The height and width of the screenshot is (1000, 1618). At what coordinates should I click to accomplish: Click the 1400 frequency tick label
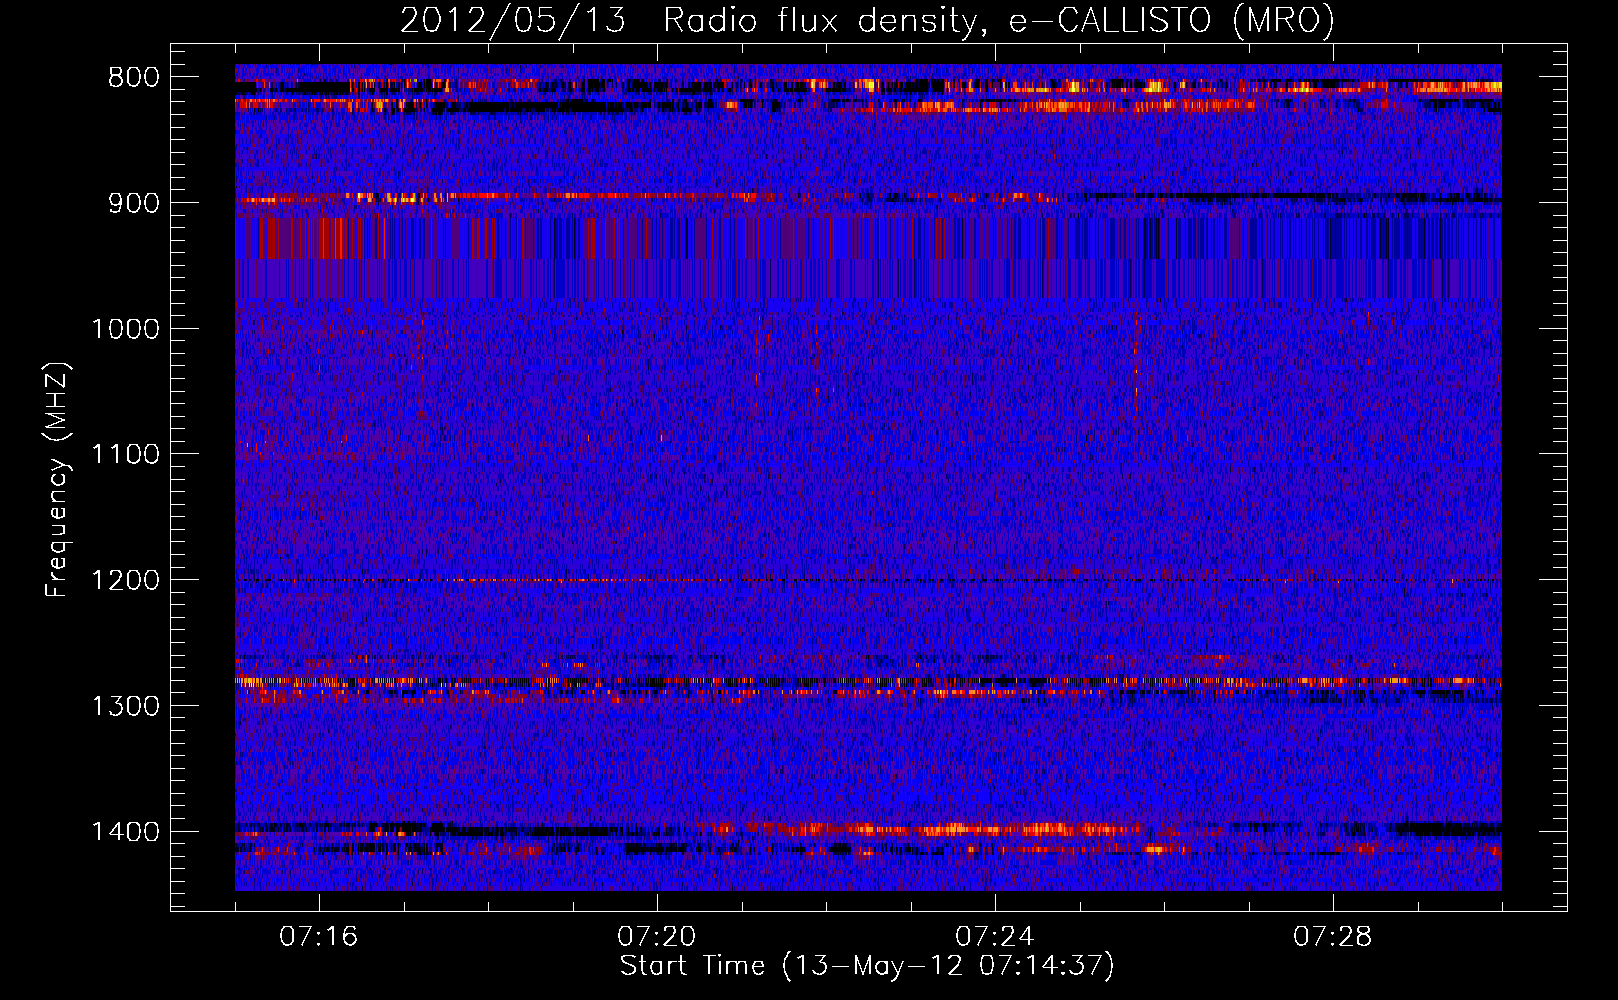tap(125, 832)
